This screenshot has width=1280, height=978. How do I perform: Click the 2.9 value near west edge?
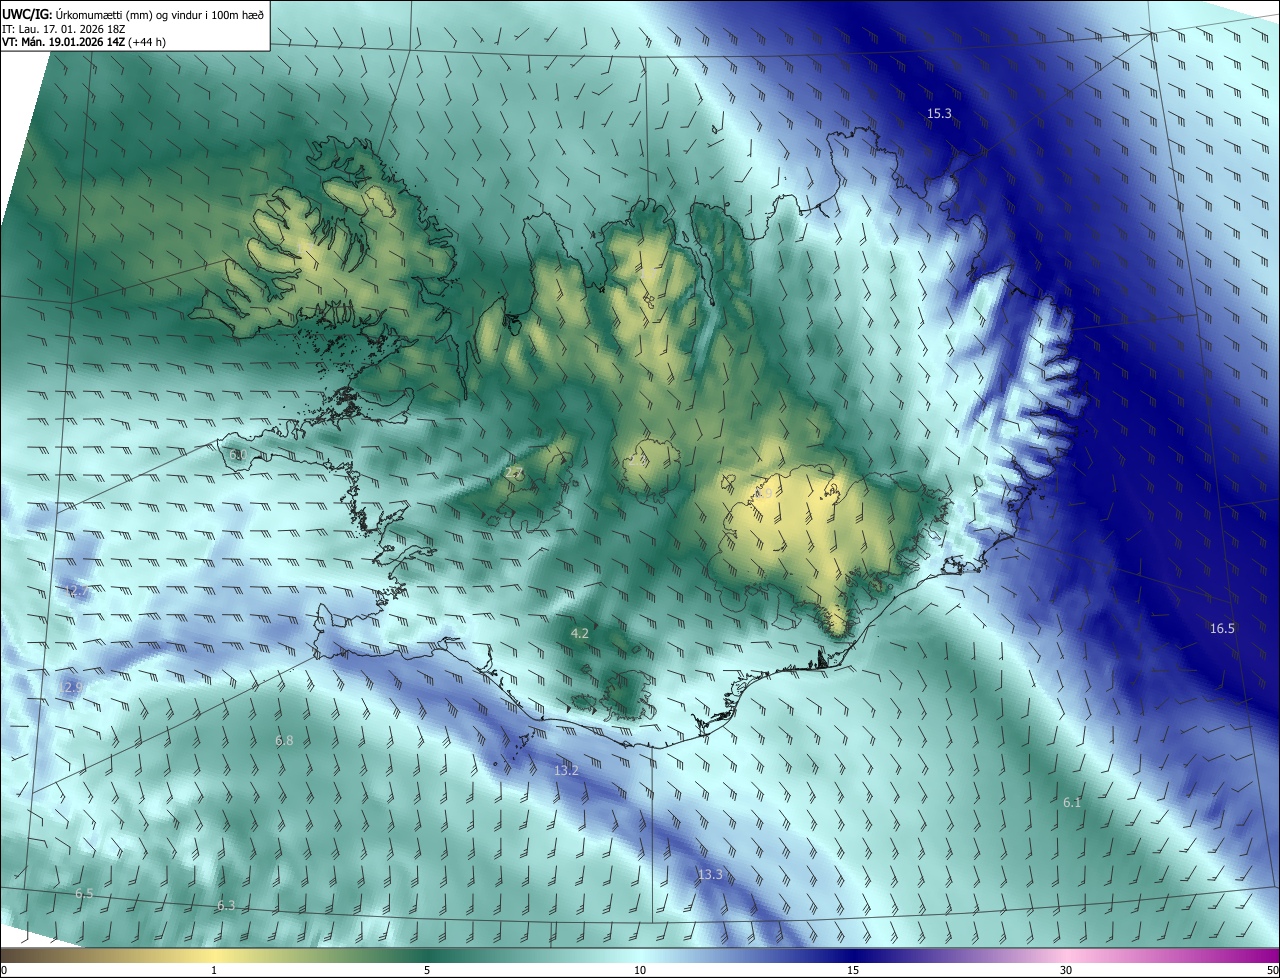(70, 688)
